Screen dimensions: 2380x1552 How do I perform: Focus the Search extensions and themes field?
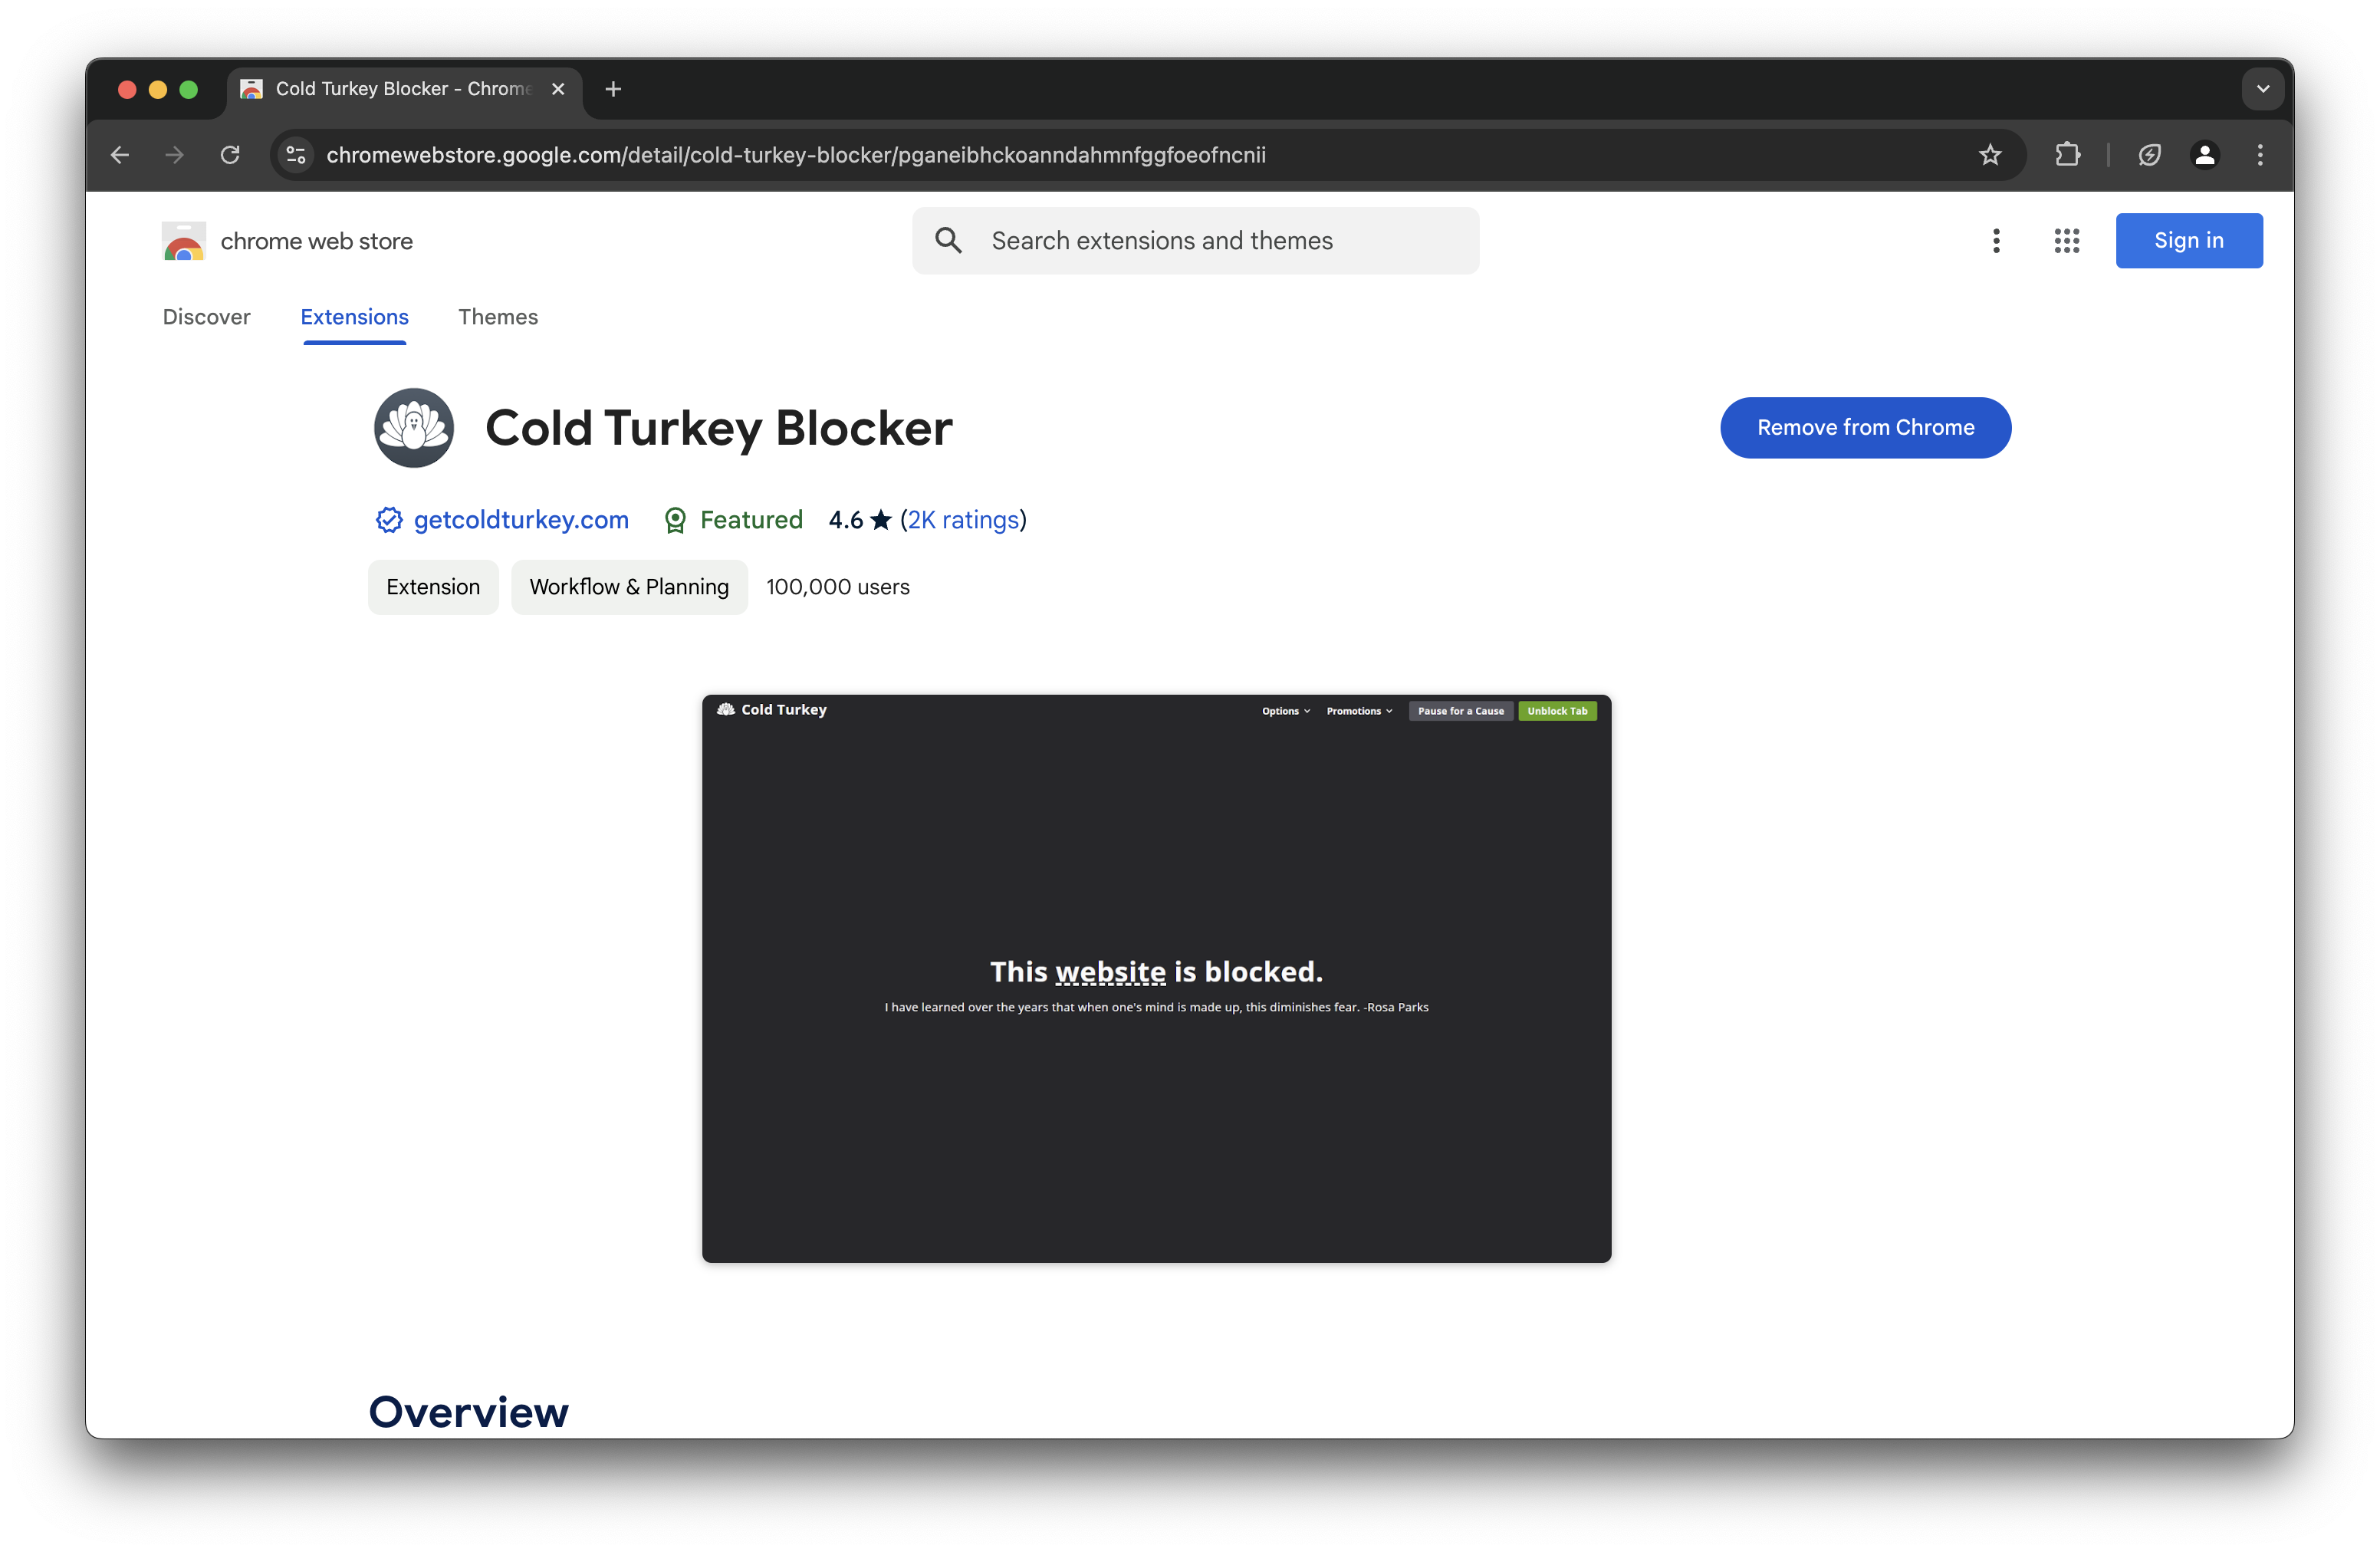(1195, 241)
